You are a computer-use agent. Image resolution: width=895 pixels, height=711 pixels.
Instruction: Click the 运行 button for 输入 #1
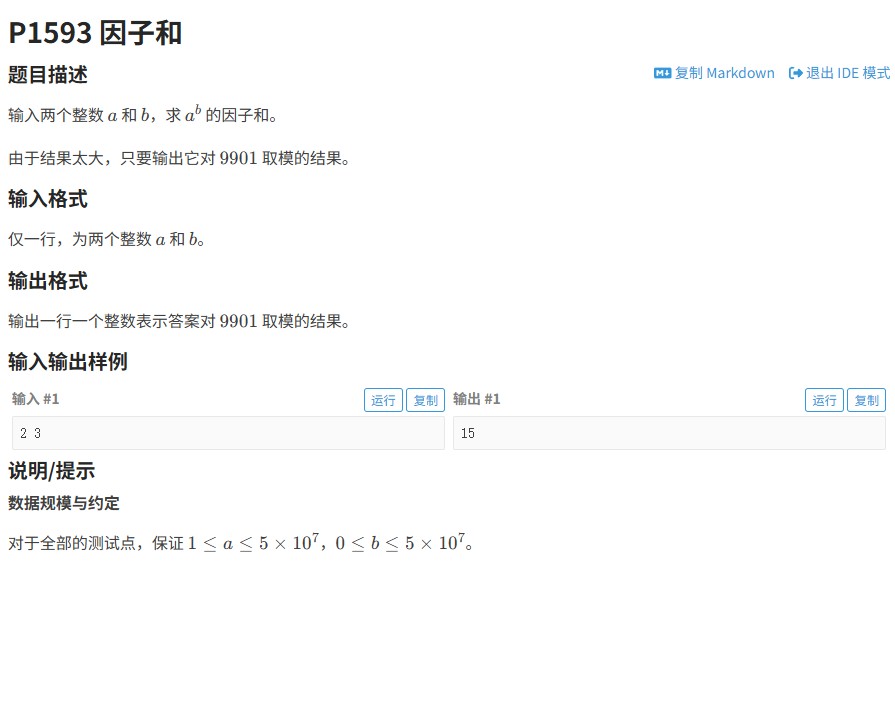click(x=383, y=400)
